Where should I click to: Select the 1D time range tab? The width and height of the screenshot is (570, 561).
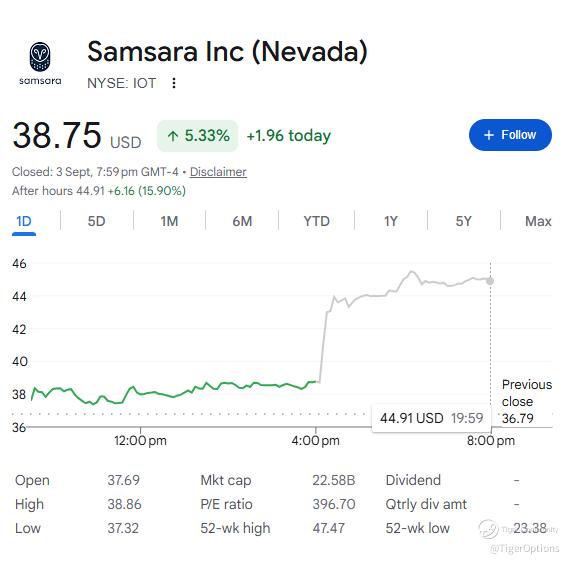[24, 221]
